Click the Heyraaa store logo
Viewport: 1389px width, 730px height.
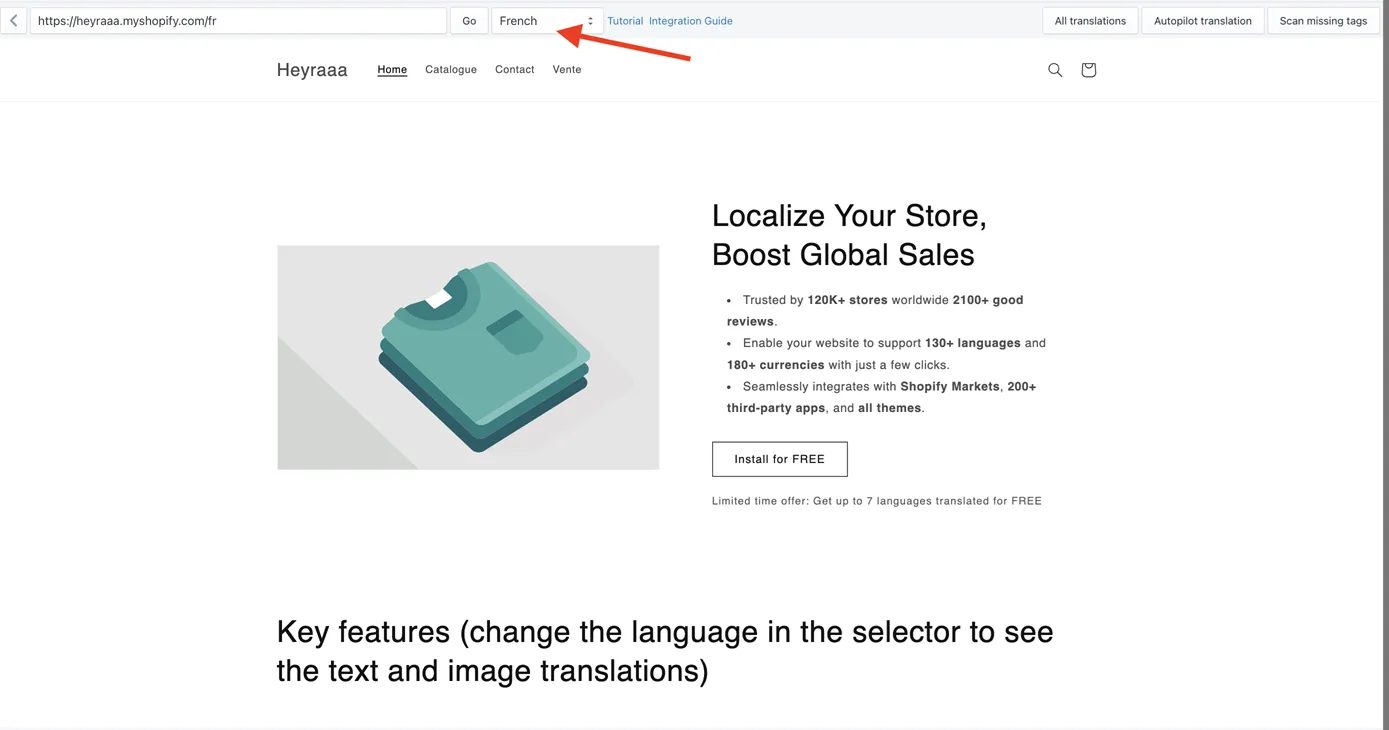tap(312, 70)
